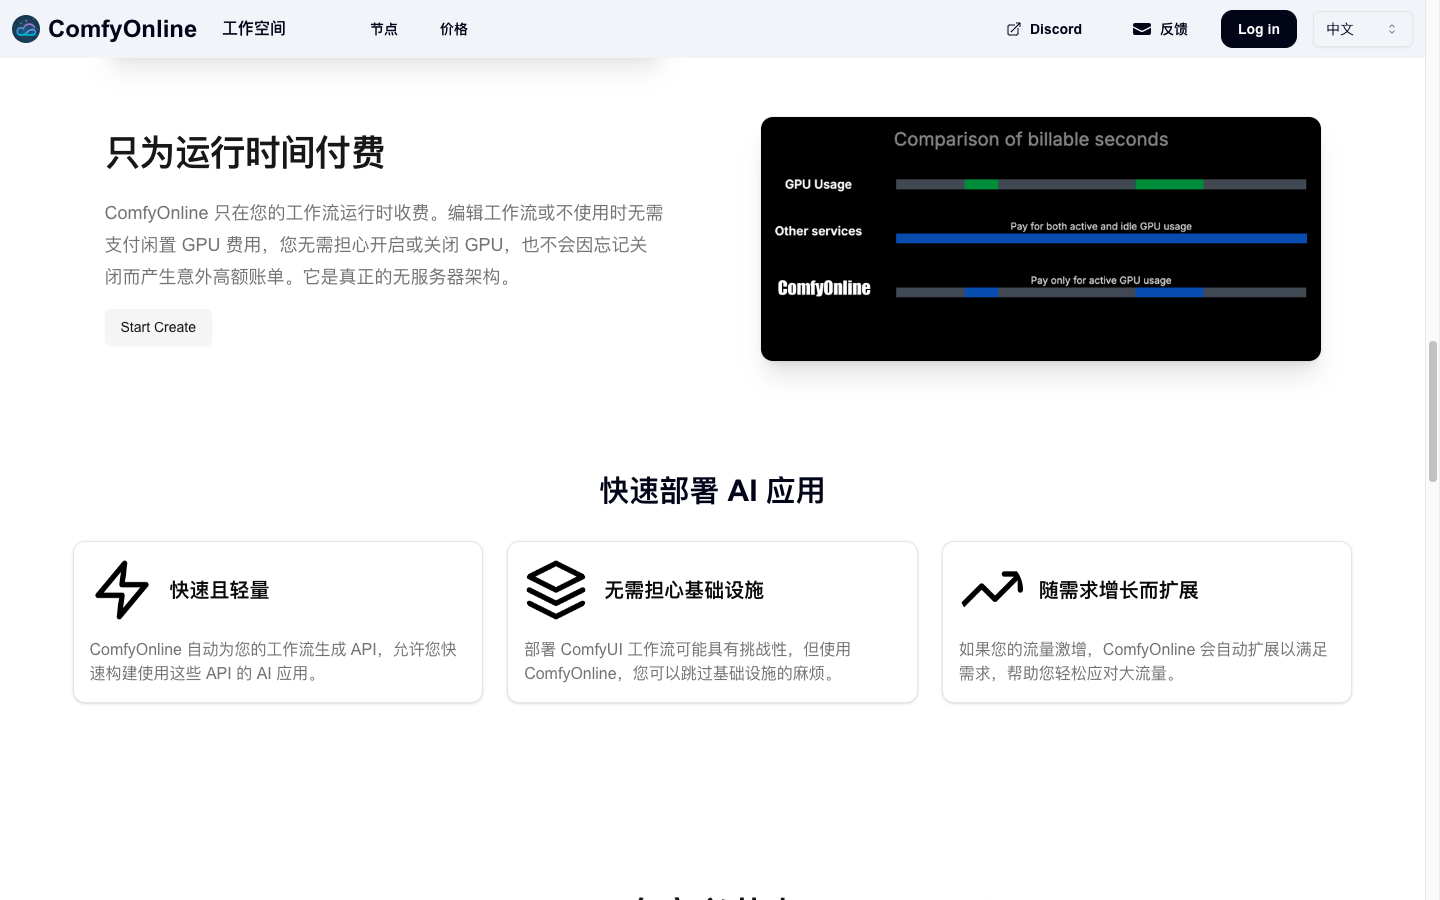This screenshot has height=900, width=1440.
Task: Click the paragraph starting ComfyOnline 只在您的工作流
Action: point(384,245)
